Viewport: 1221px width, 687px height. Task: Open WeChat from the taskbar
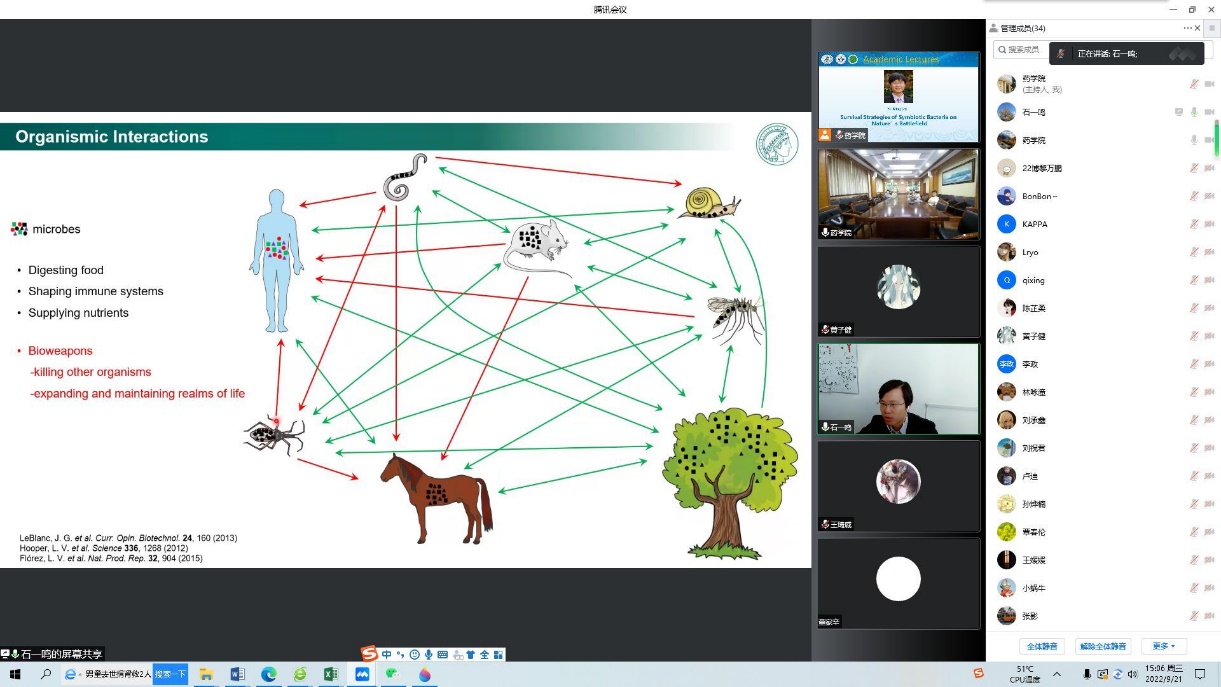(393, 675)
